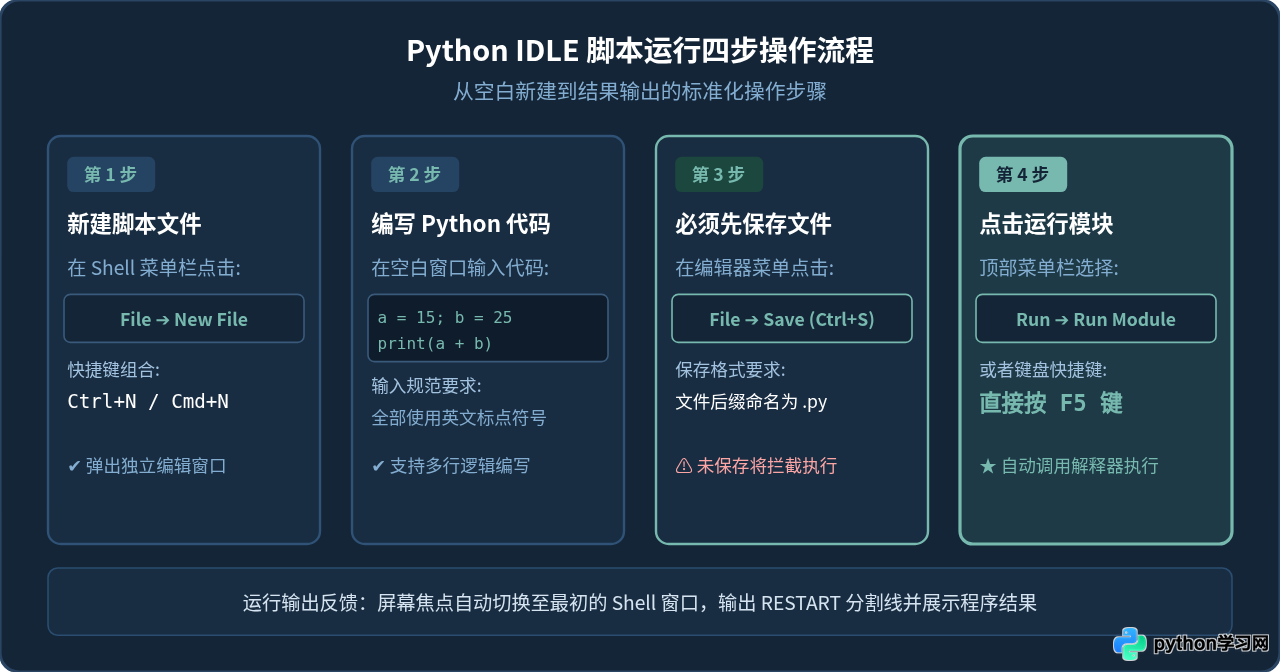
Task: Click the code line a = 15; b = 25
Action: point(445,317)
